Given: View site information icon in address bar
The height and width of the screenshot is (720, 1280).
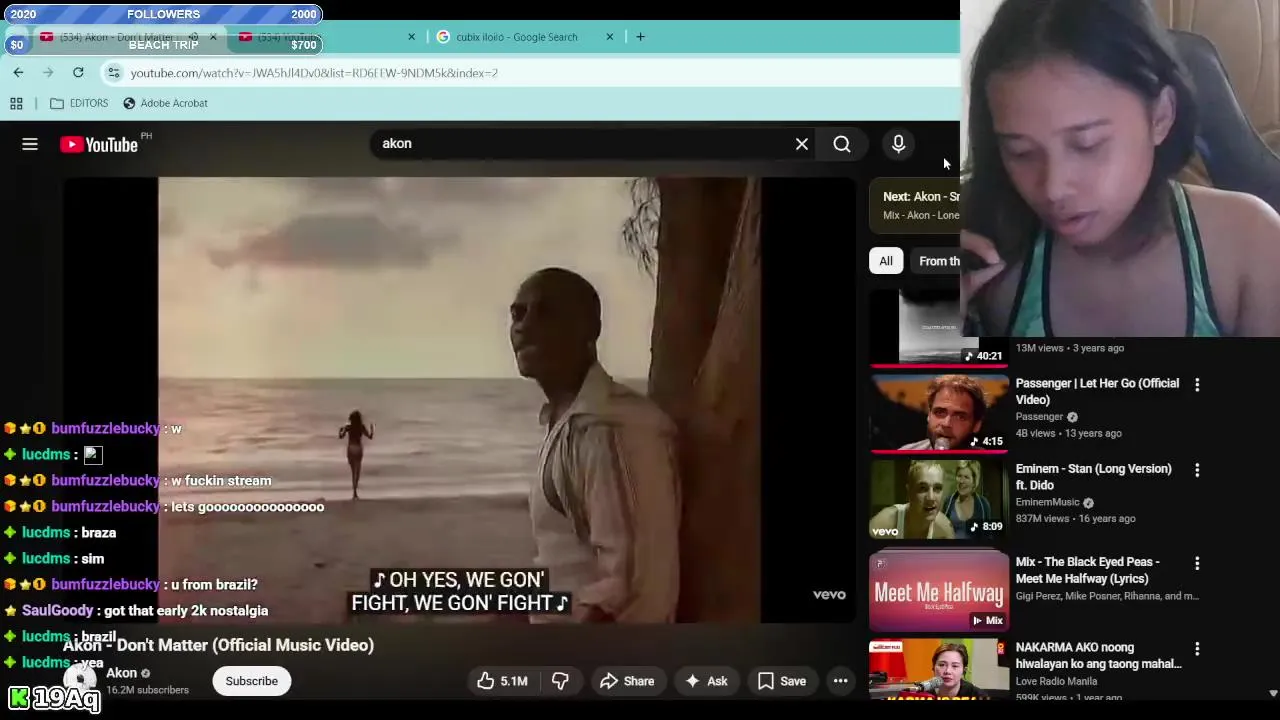Looking at the screenshot, I should 114,73.
